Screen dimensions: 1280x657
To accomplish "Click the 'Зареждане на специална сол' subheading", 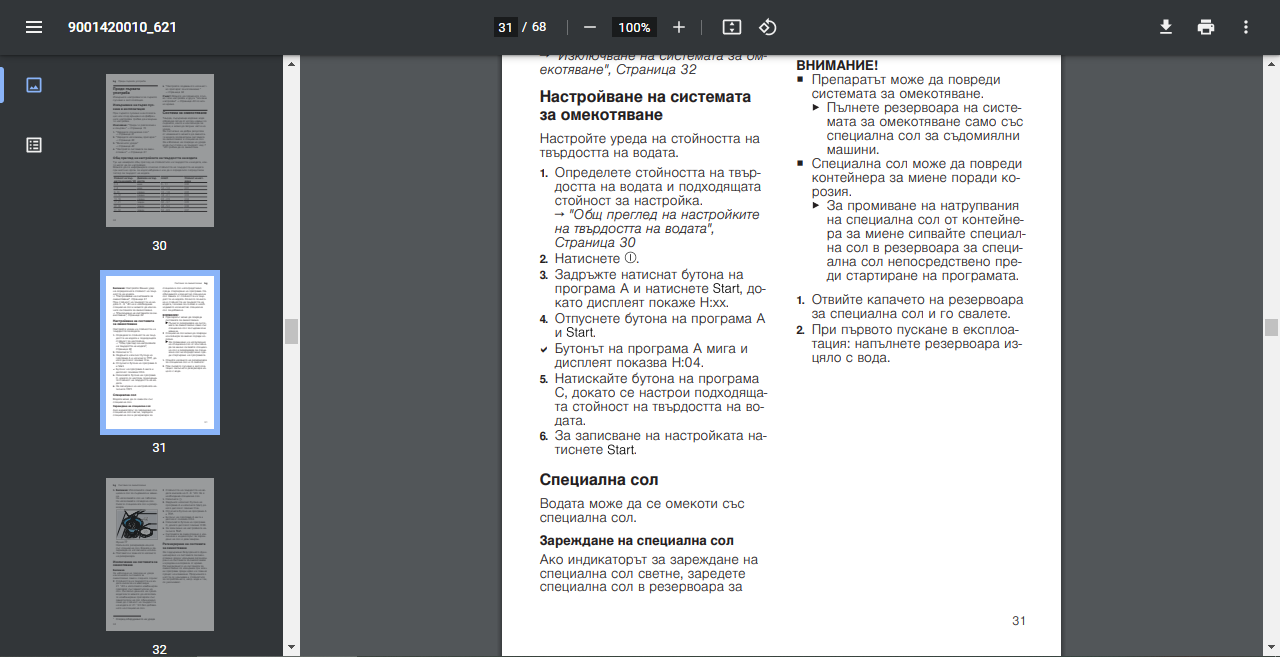I will point(636,541).
